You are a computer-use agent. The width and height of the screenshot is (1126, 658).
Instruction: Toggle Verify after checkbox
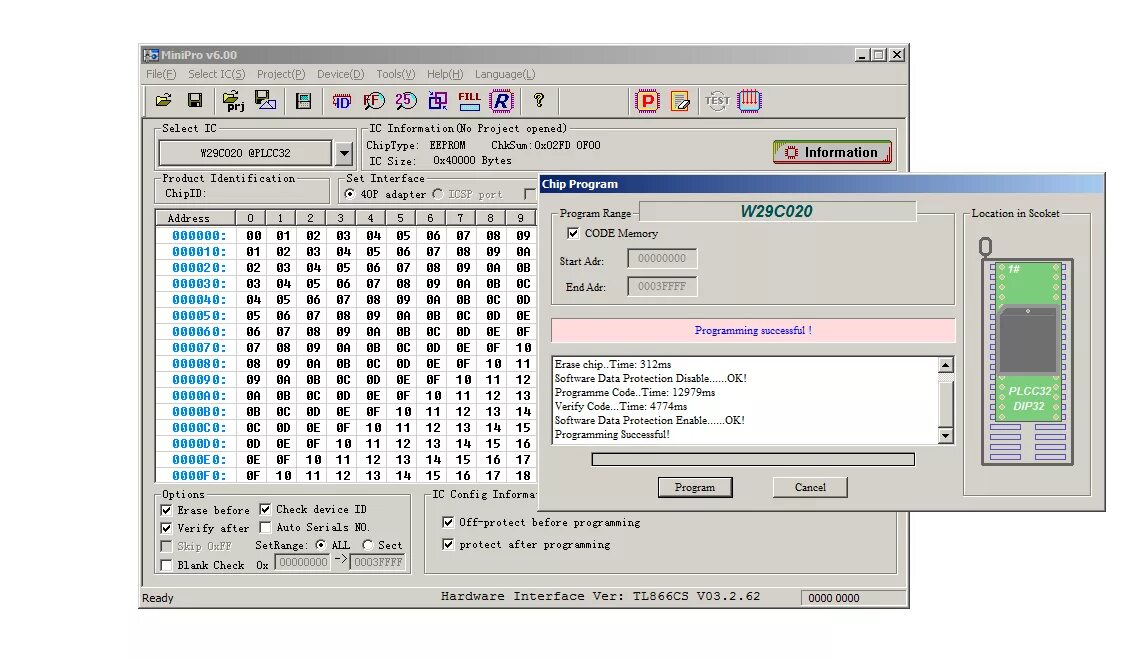coord(166,528)
